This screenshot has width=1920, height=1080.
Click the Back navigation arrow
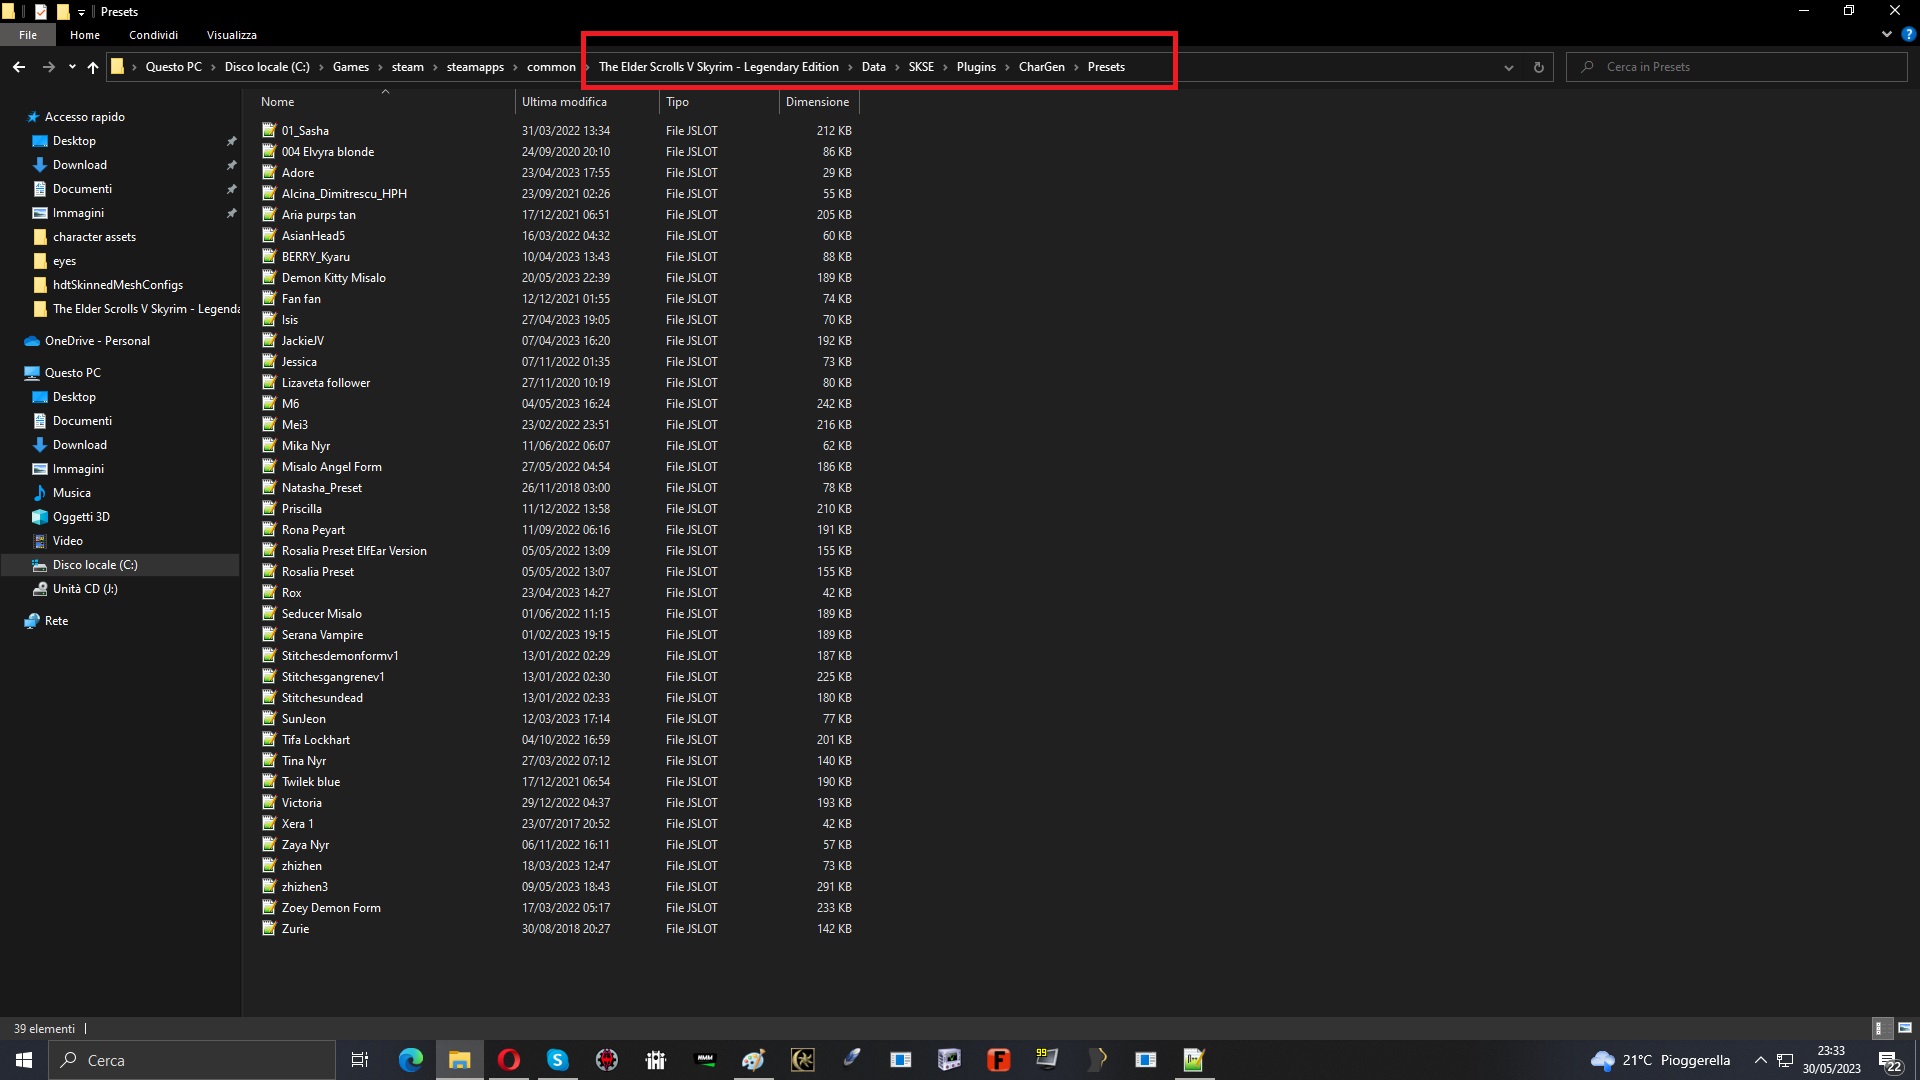(x=19, y=67)
